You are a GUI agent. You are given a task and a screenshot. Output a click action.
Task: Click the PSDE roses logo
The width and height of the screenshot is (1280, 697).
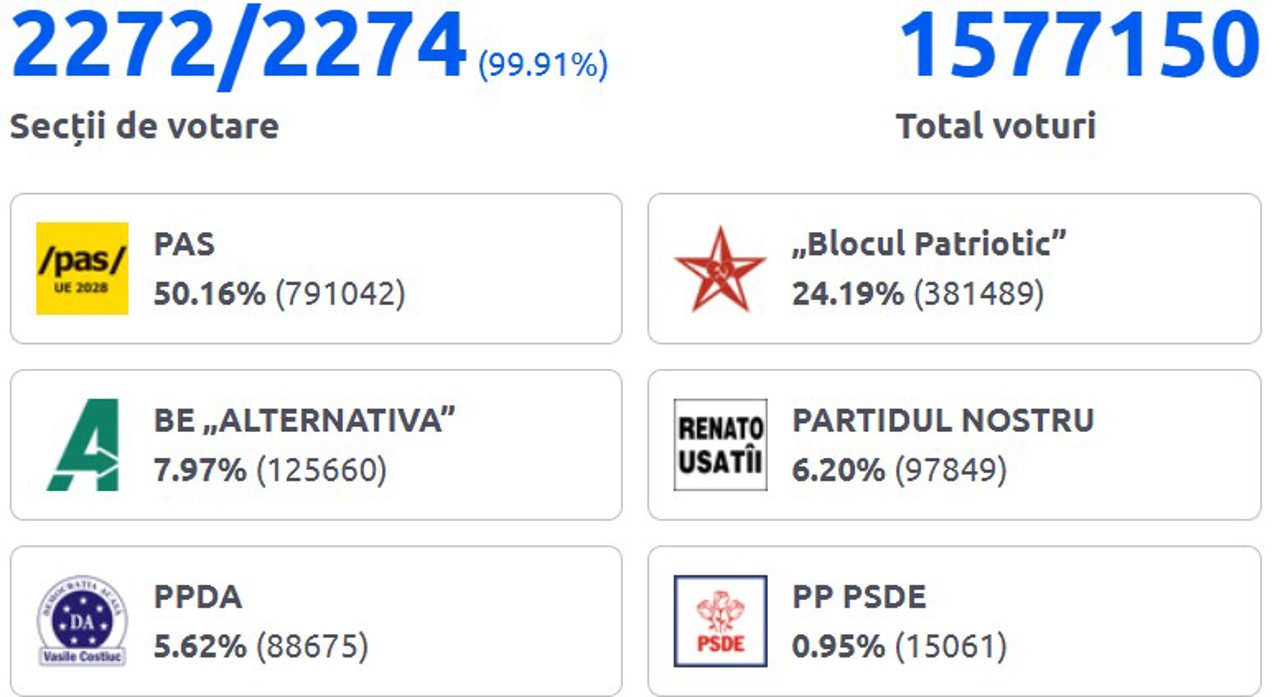(720, 621)
